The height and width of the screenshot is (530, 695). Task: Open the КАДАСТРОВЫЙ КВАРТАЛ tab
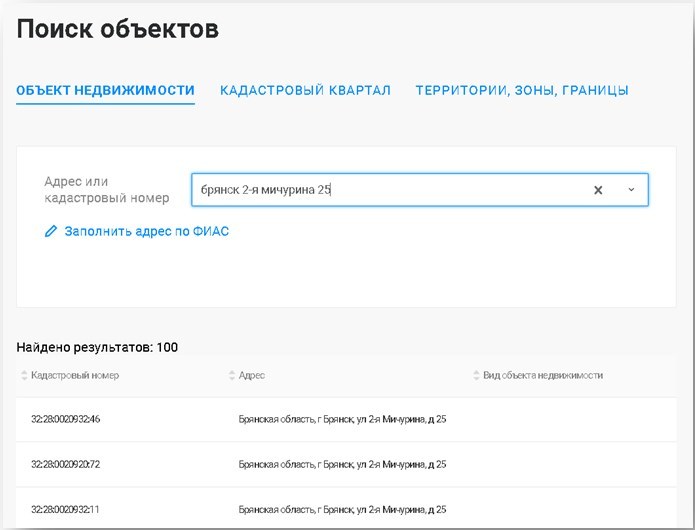click(x=305, y=90)
